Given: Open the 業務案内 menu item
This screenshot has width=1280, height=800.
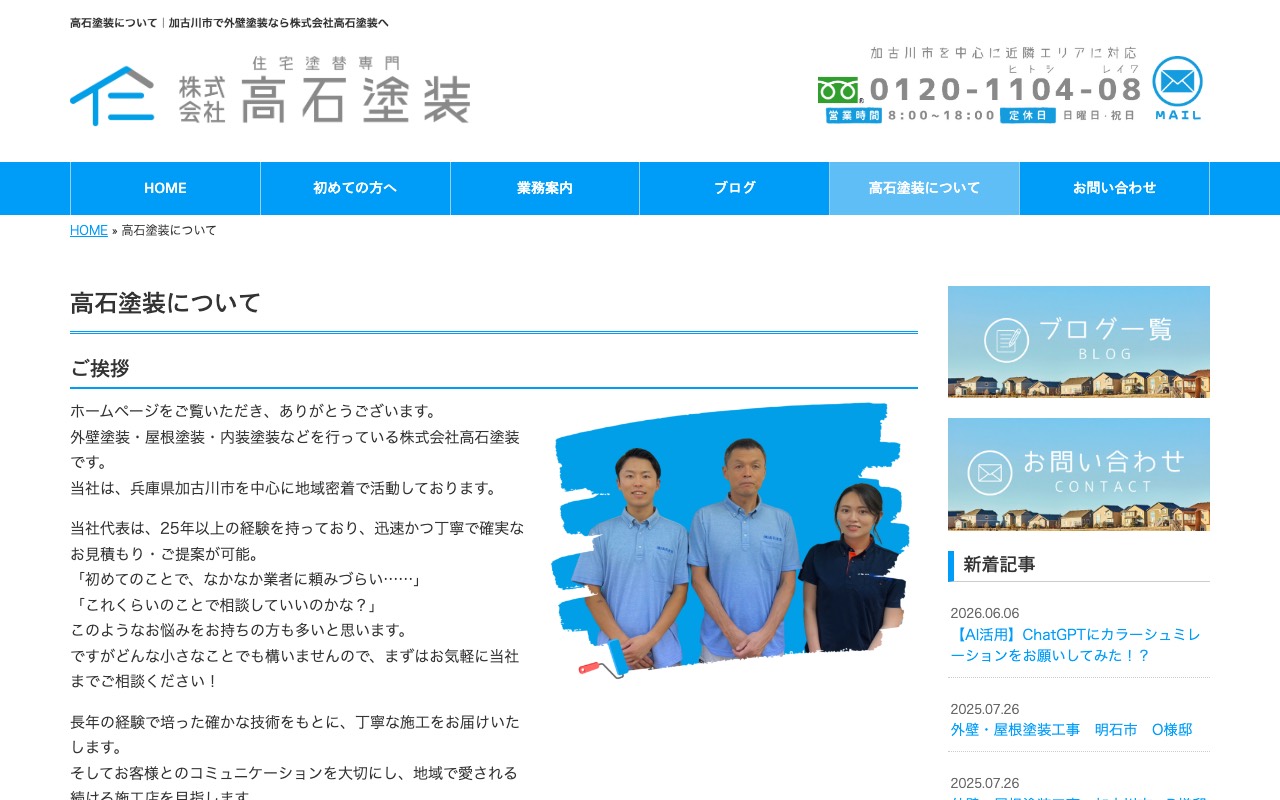Looking at the screenshot, I should point(545,188).
